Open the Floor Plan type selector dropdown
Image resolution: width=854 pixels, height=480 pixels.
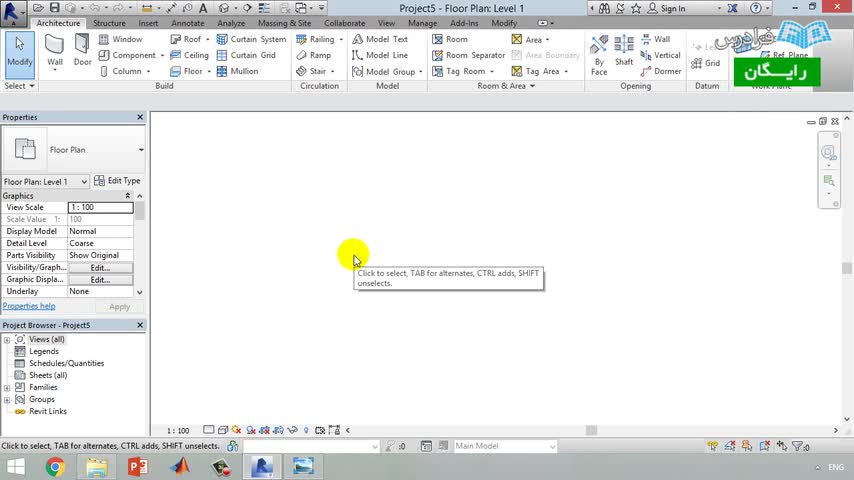click(141, 149)
